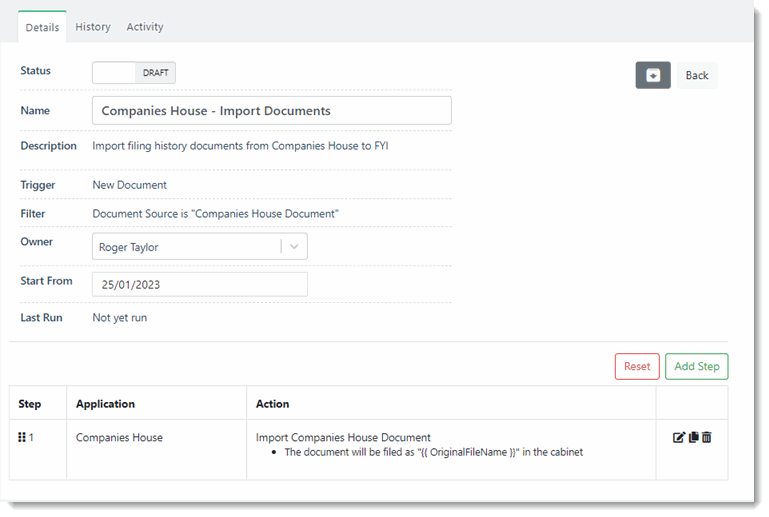Screen dimensions: 769x517
Task: Click the Description text about filing history
Action: pyautogui.click(x=240, y=146)
